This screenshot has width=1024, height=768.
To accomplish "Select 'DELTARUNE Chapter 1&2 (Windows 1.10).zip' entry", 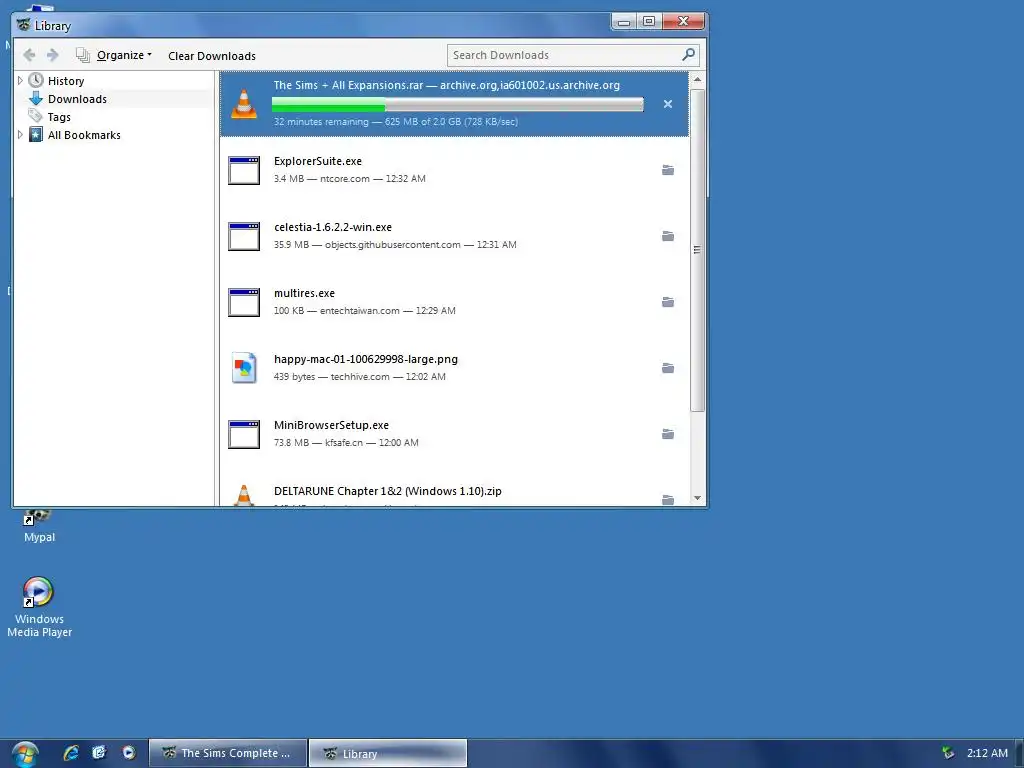I will pos(388,491).
